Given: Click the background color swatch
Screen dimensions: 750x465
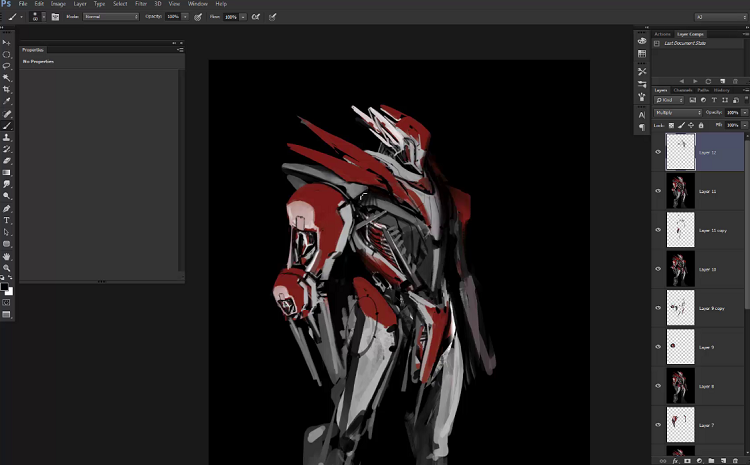Looking at the screenshot, I should pos(10,291).
